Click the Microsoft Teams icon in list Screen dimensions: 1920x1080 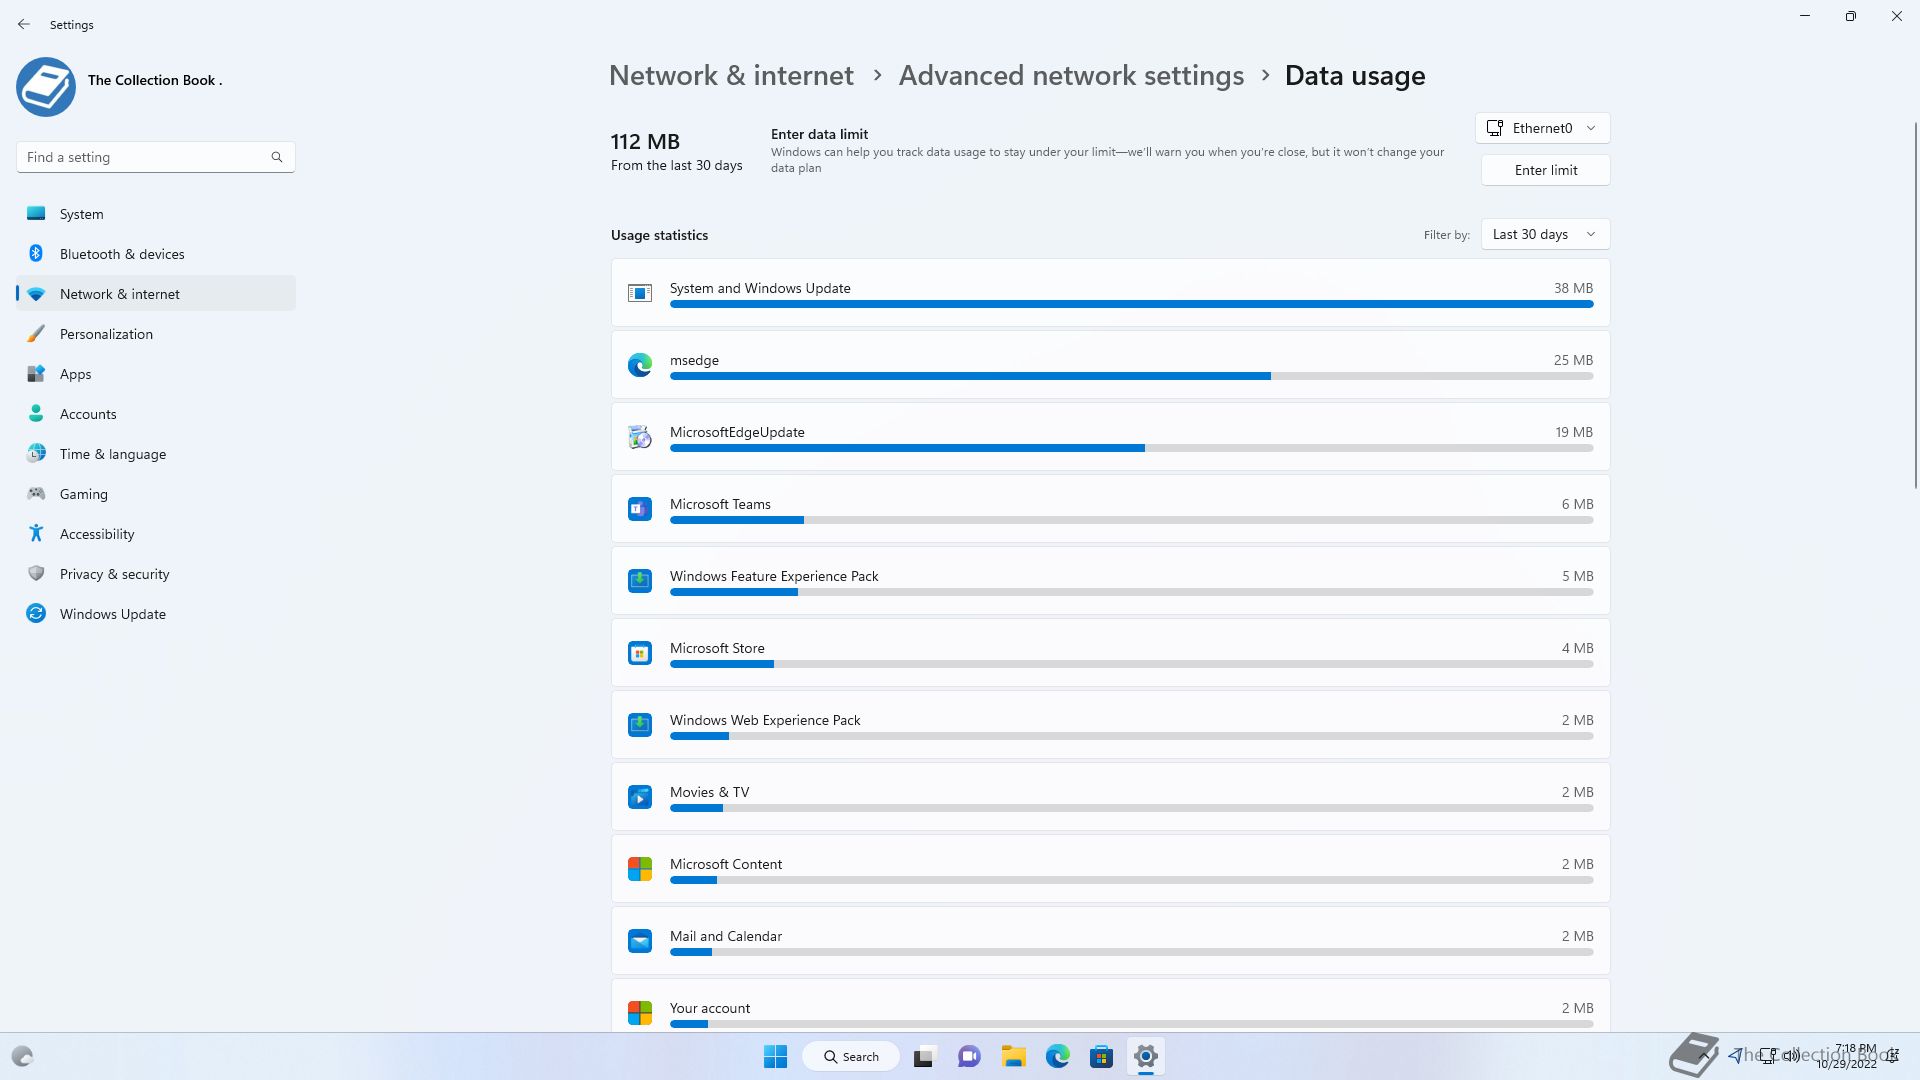point(640,509)
